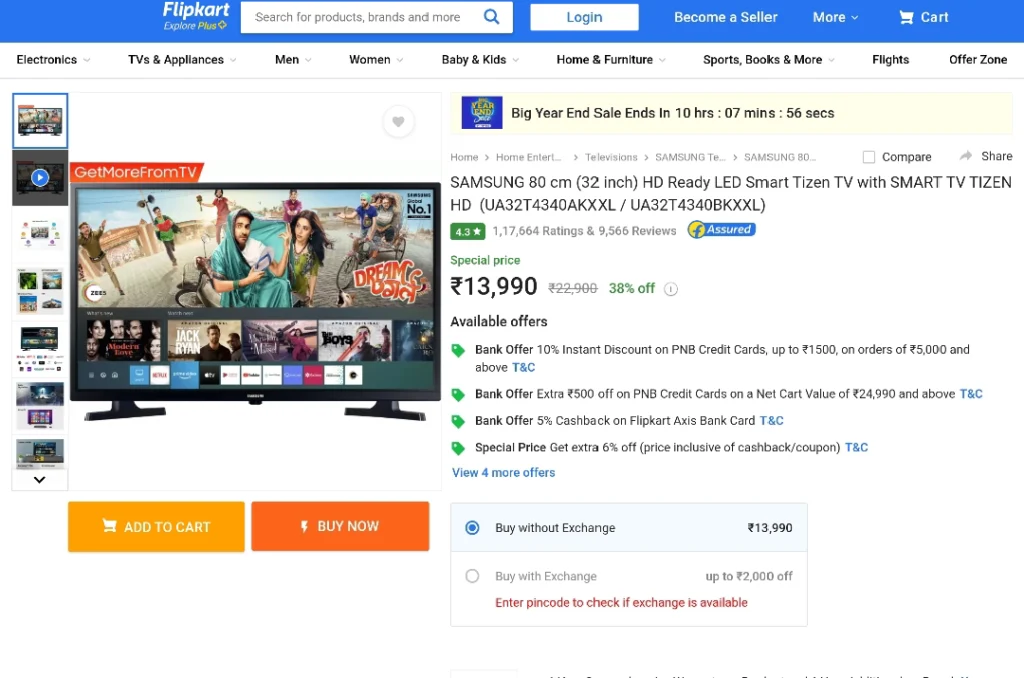1024x678 pixels.
Task: Click the Big Year End Sale badge
Action: coord(482,112)
